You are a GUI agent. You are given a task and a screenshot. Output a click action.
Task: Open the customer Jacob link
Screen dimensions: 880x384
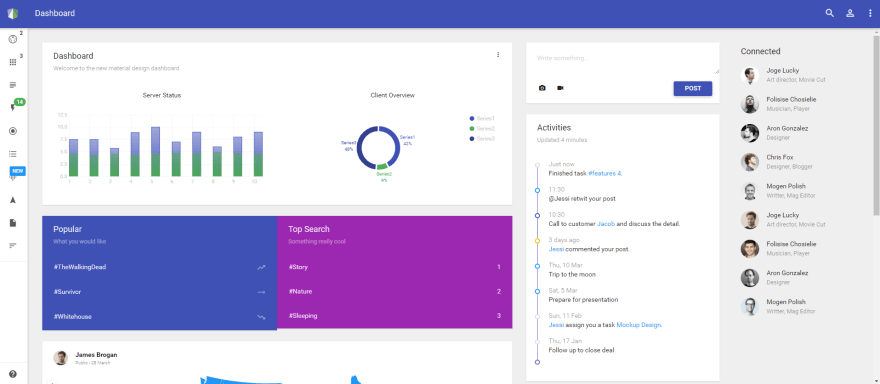606,223
